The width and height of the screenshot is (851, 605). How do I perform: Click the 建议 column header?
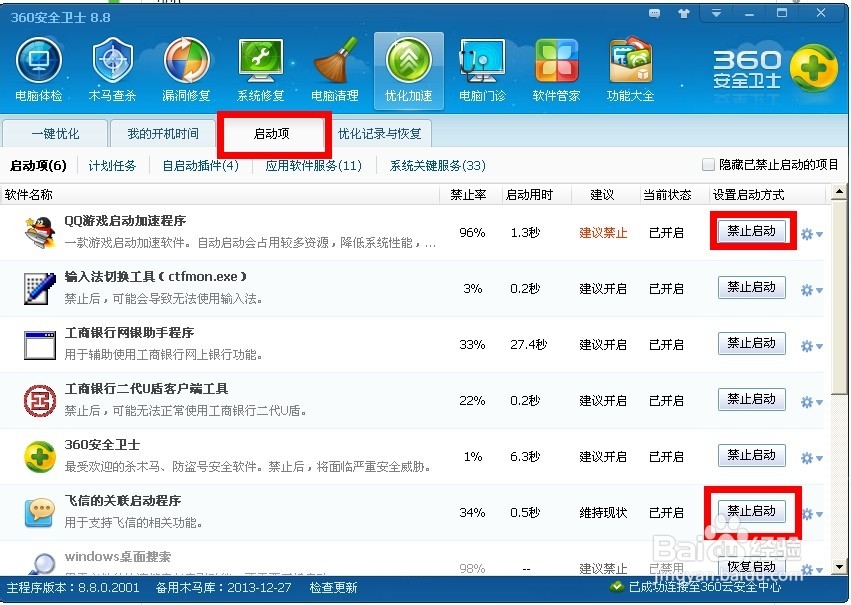pyautogui.click(x=602, y=195)
